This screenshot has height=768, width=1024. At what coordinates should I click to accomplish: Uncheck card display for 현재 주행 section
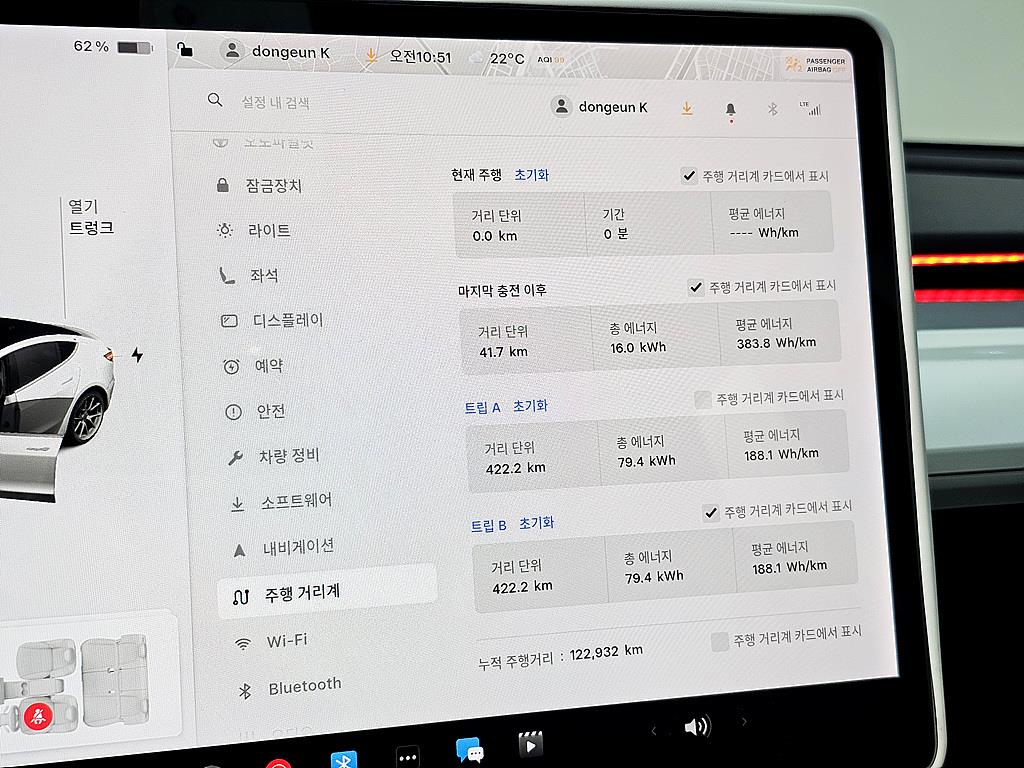[688, 175]
